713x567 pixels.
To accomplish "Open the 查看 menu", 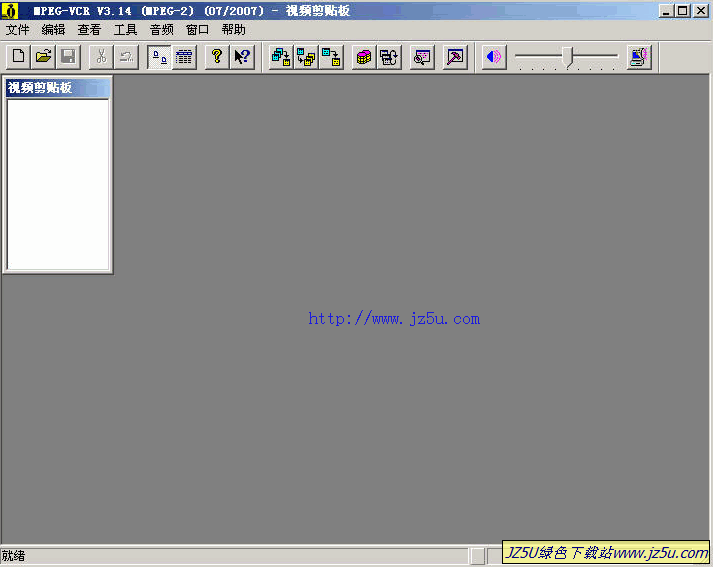I will [89, 30].
